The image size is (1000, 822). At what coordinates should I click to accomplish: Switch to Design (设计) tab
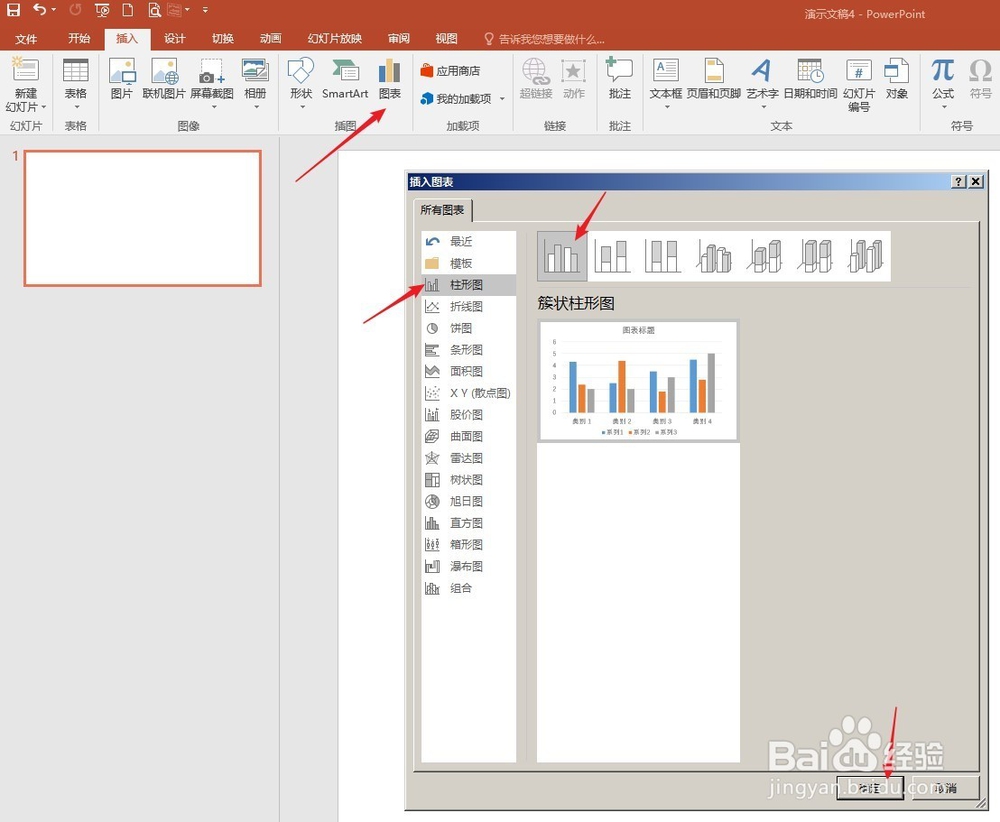pyautogui.click(x=174, y=39)
